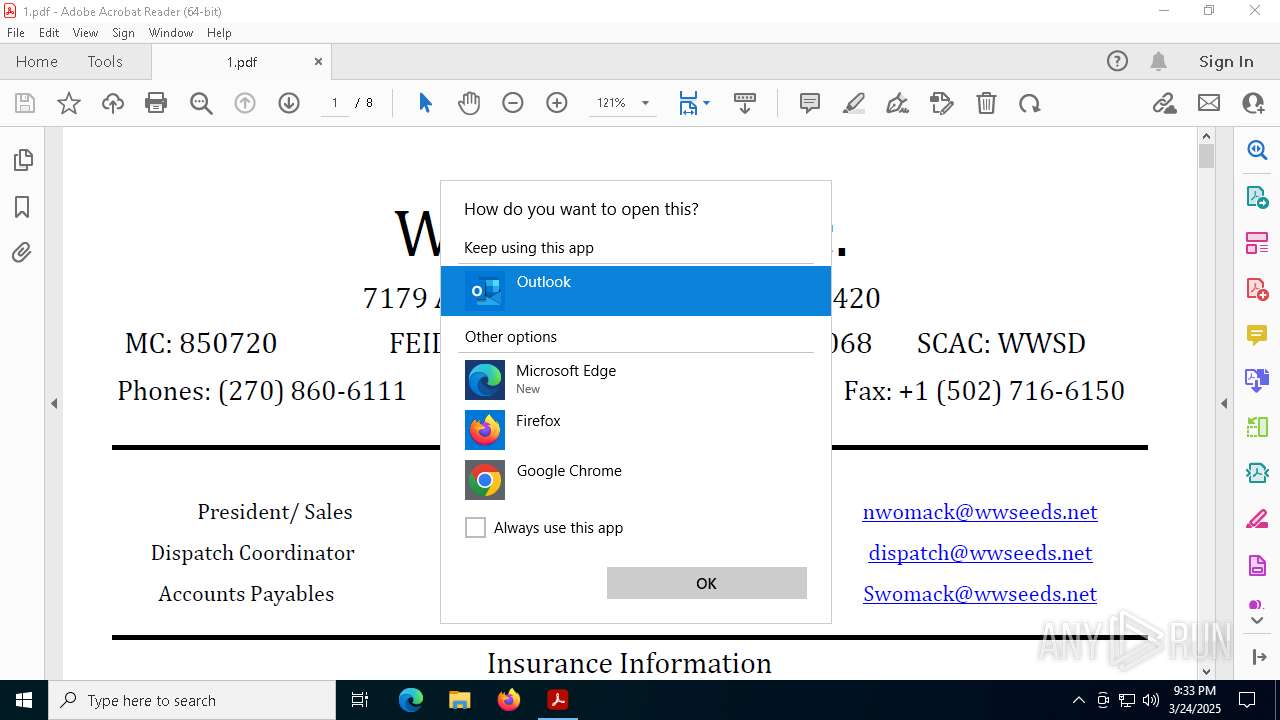The height and width of the screenshot is (720, 1280).
Task: Open Create PDF tool in right pane
Action: click(x=1257, y=289)
